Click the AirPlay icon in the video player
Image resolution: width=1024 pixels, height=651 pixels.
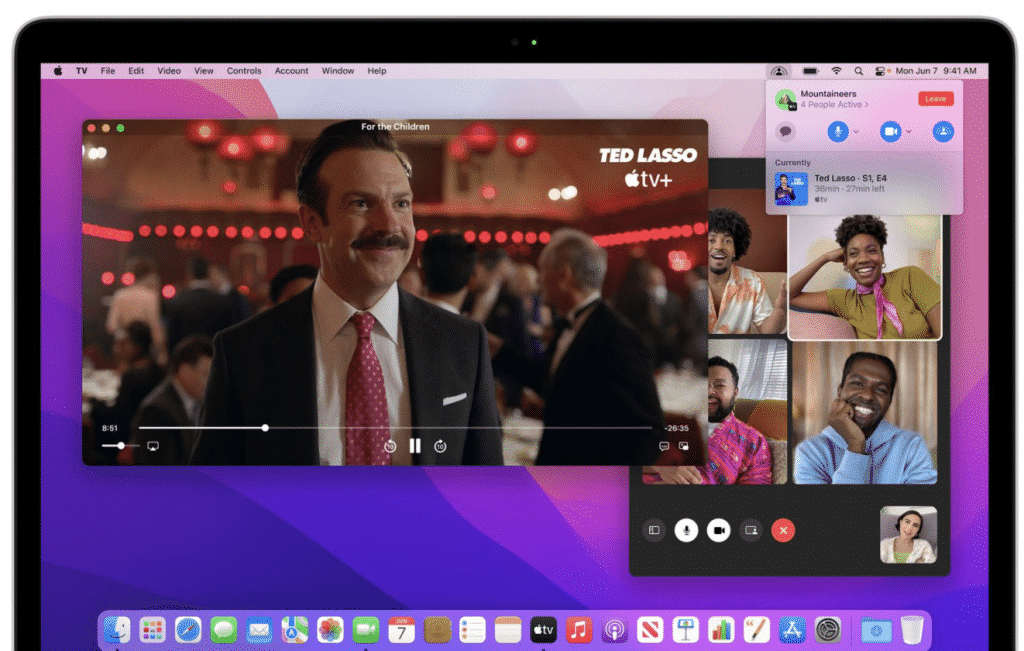pos(152,446)
